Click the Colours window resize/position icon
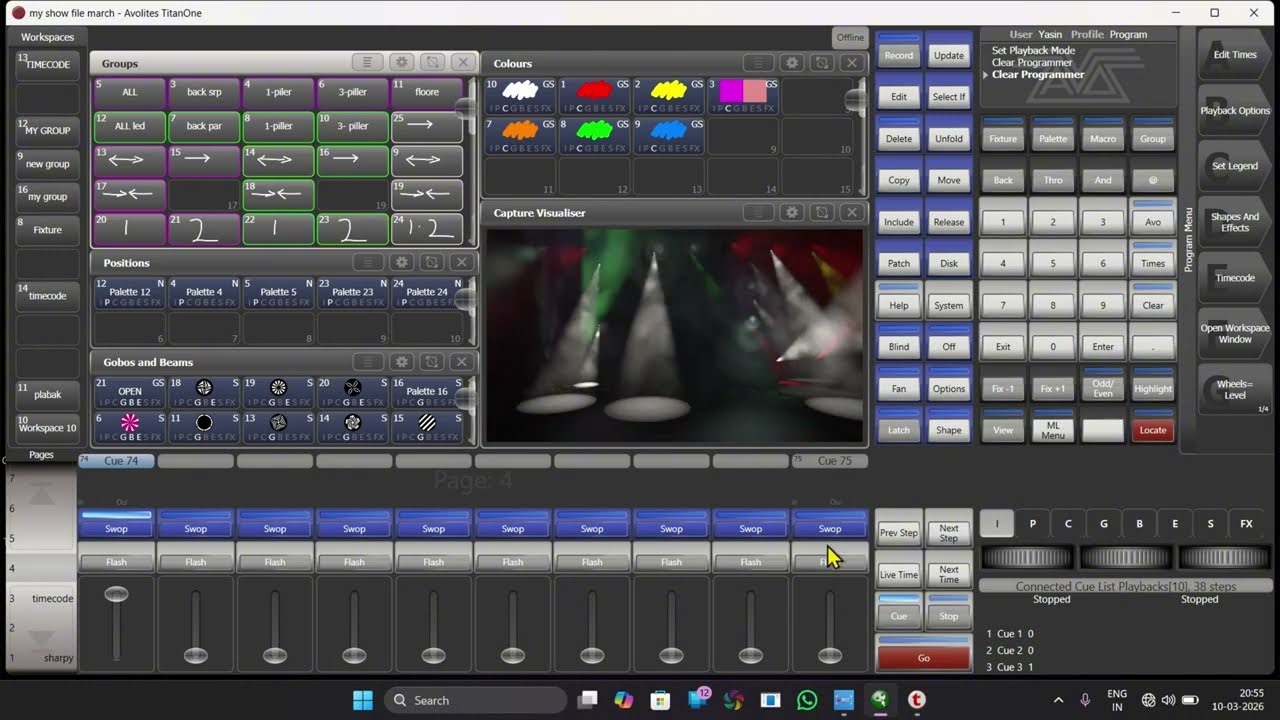This screenshot has height=720, width=1280. [x=822, y=62]
